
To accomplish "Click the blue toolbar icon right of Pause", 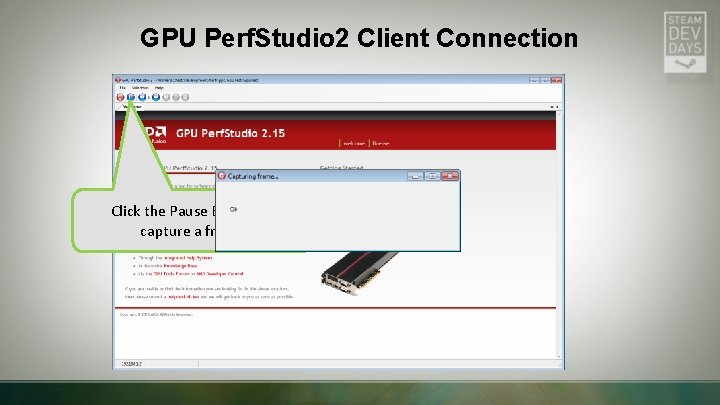I will (142, 97).
